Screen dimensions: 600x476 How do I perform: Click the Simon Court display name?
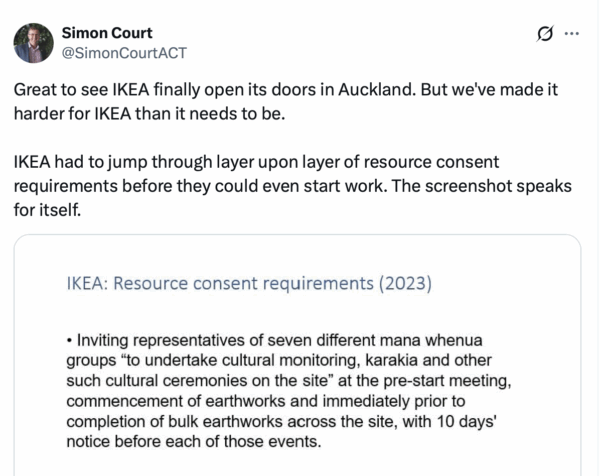108,32
